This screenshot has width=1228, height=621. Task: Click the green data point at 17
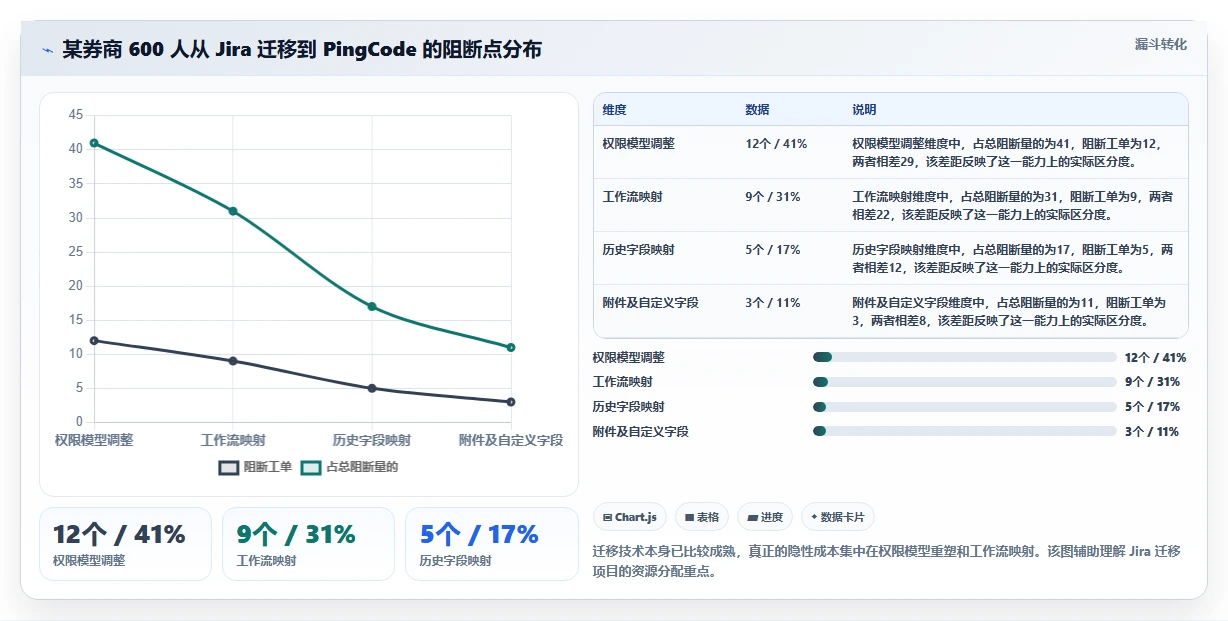(372, 307)
